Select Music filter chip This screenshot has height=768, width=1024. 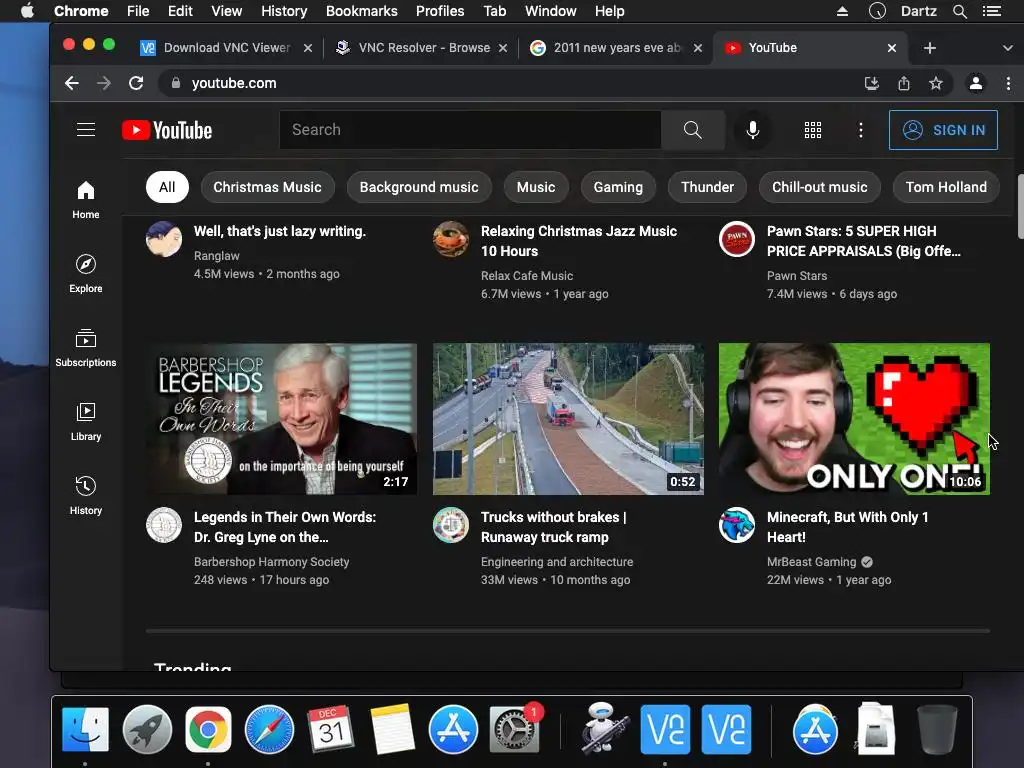pyautogui.click(x=536, y=187)
